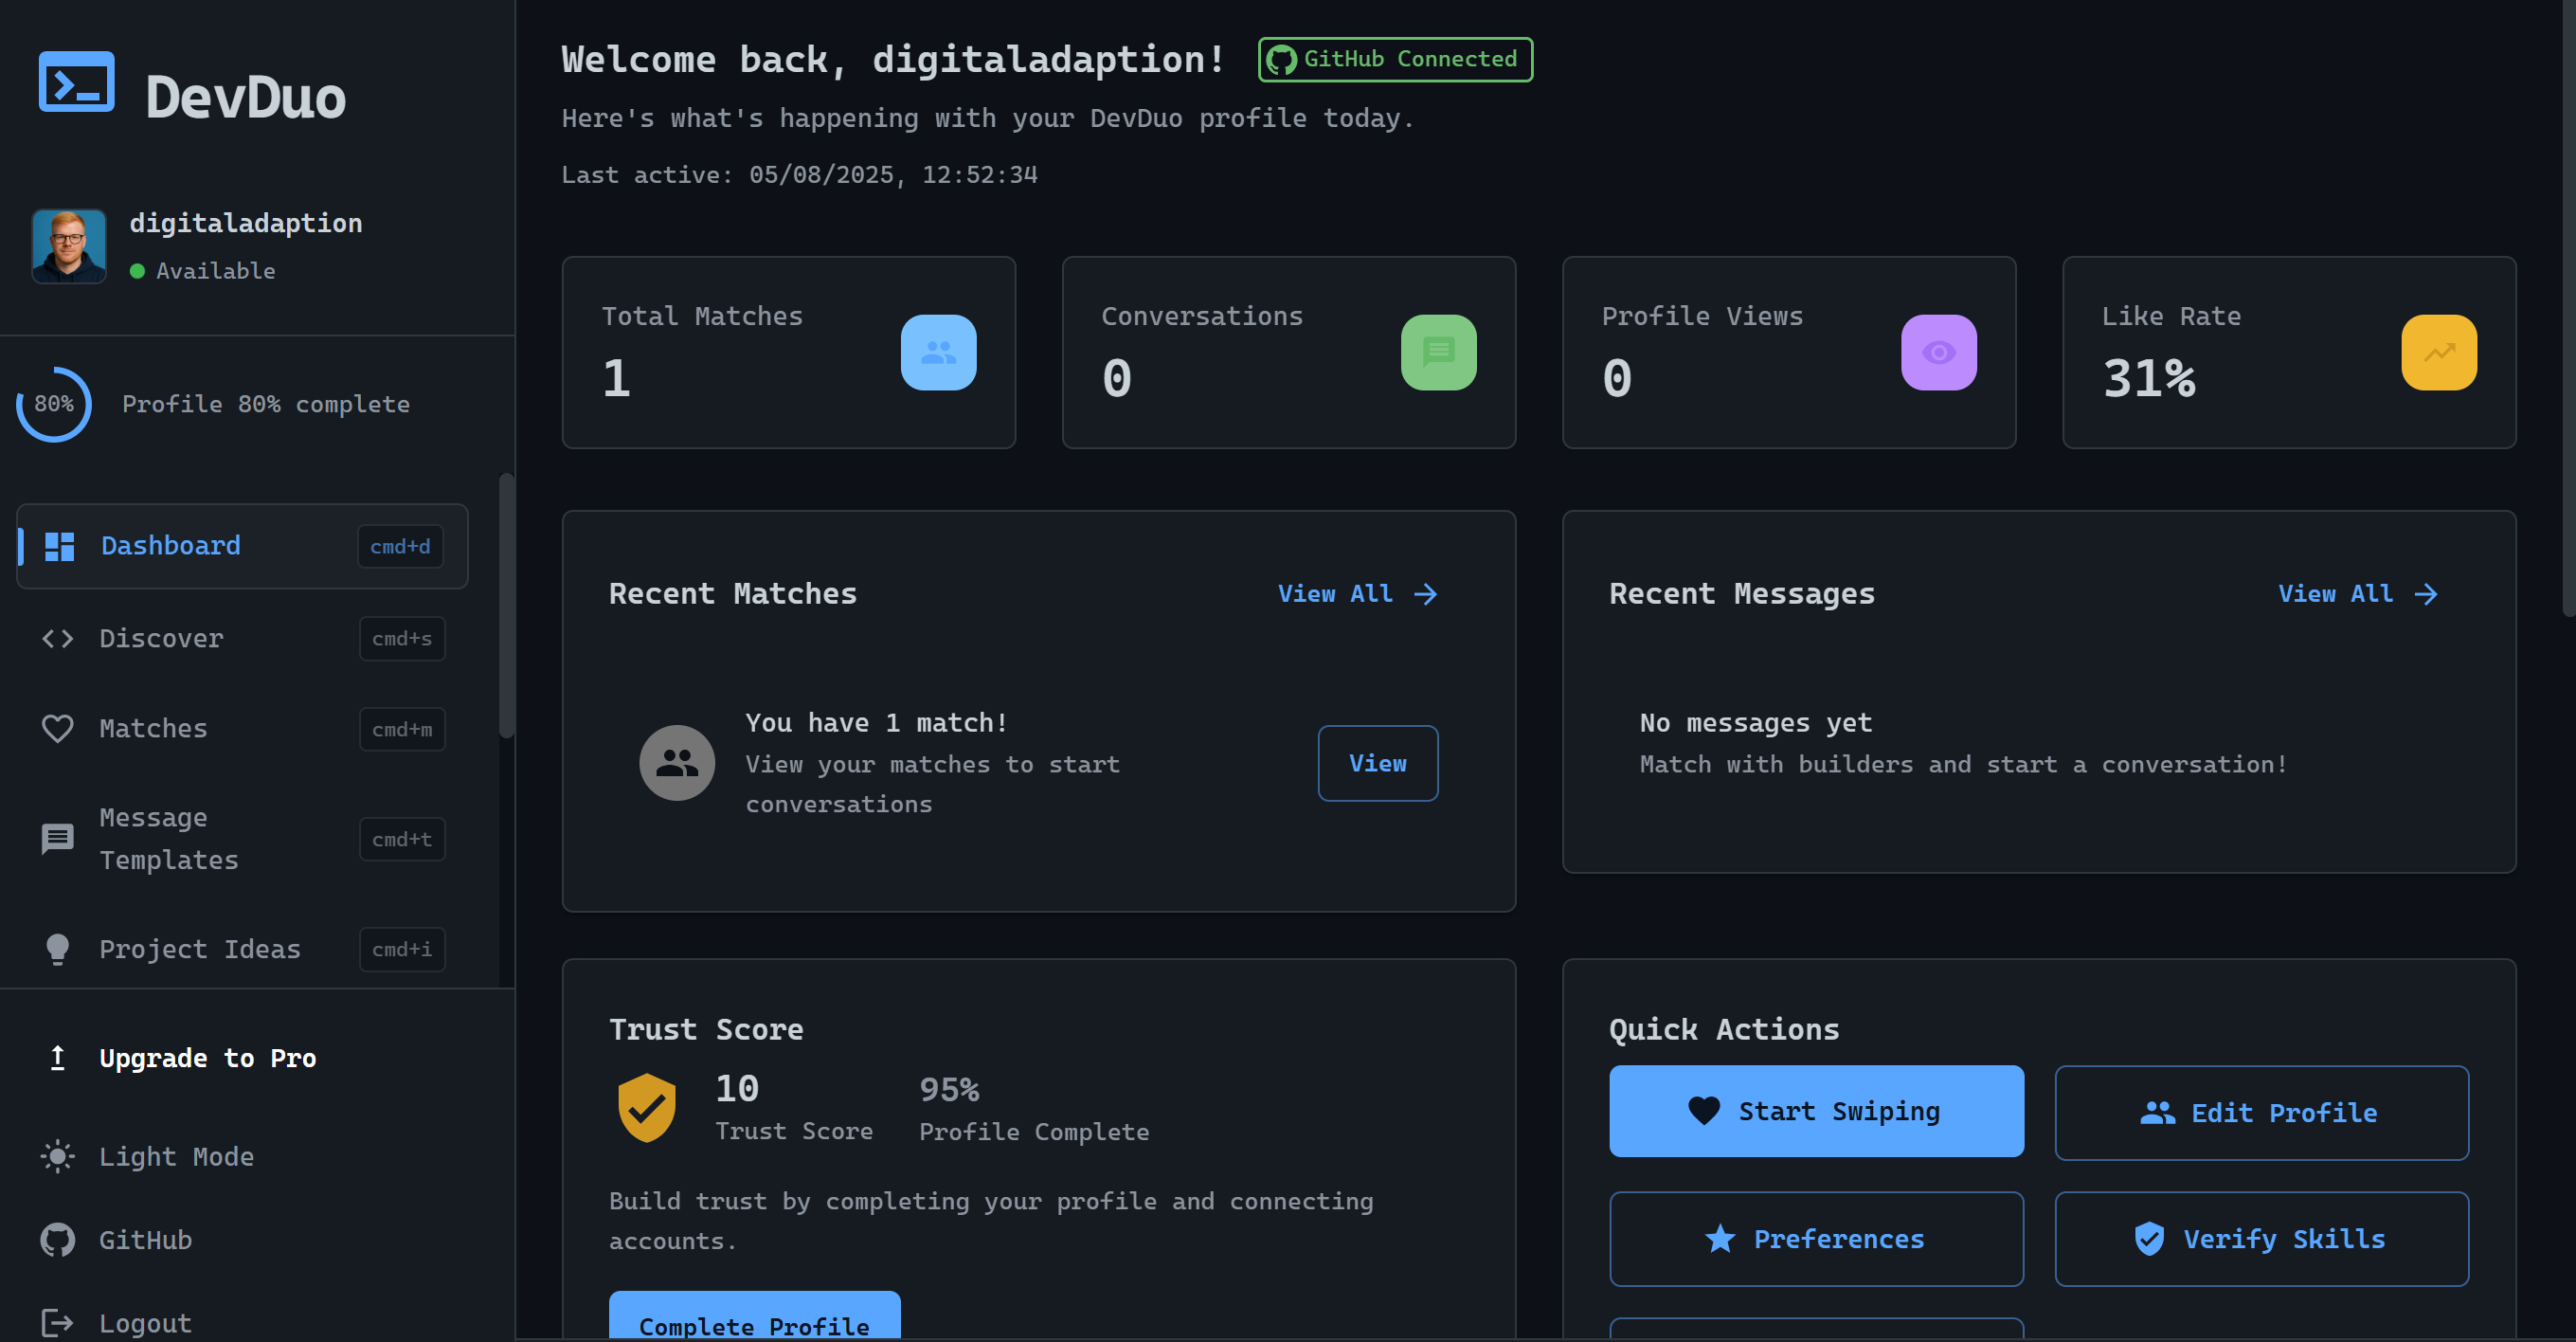Screen dimensions: 2576x1342
Task: Click the 80% profile progress ring
Action: pos(54,404)
